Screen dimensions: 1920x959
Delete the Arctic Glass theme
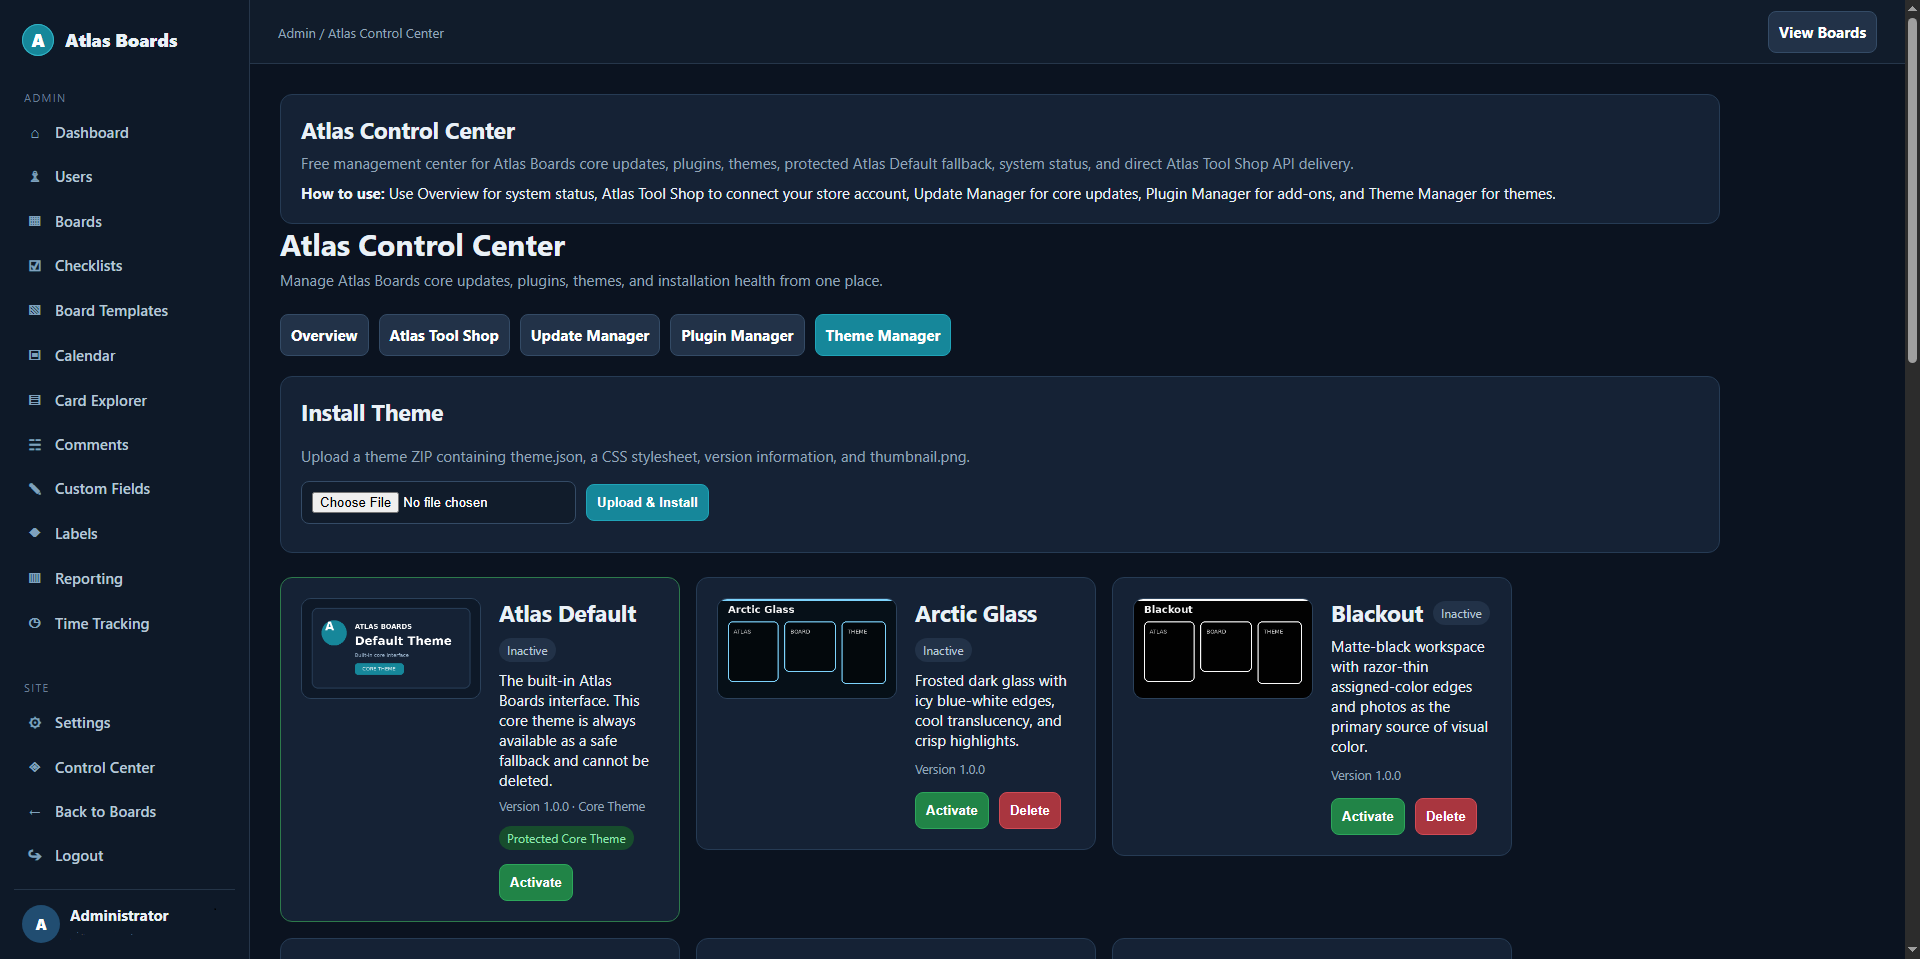coord(1030,810)
